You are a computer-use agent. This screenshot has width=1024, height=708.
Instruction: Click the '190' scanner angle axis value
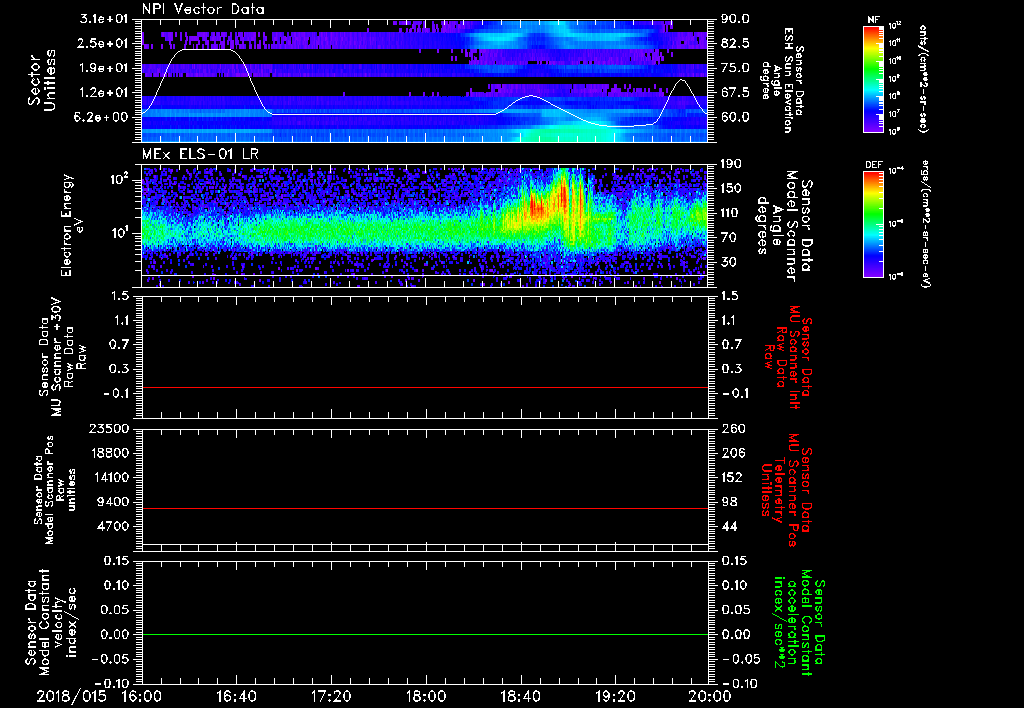point(731,164)
